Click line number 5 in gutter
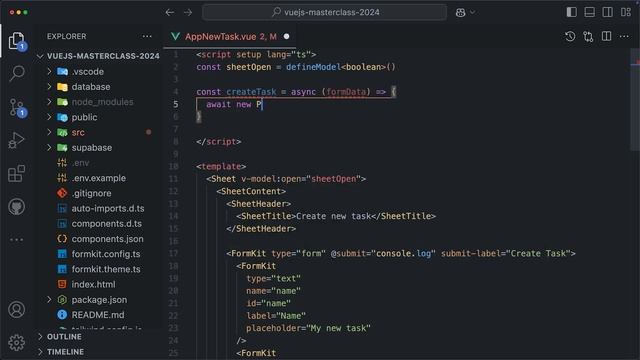 point(176,104)
